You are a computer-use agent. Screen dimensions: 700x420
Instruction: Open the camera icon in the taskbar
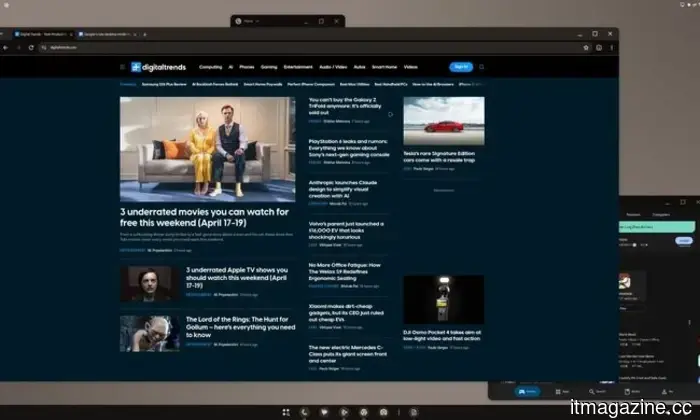coord(382,412)
